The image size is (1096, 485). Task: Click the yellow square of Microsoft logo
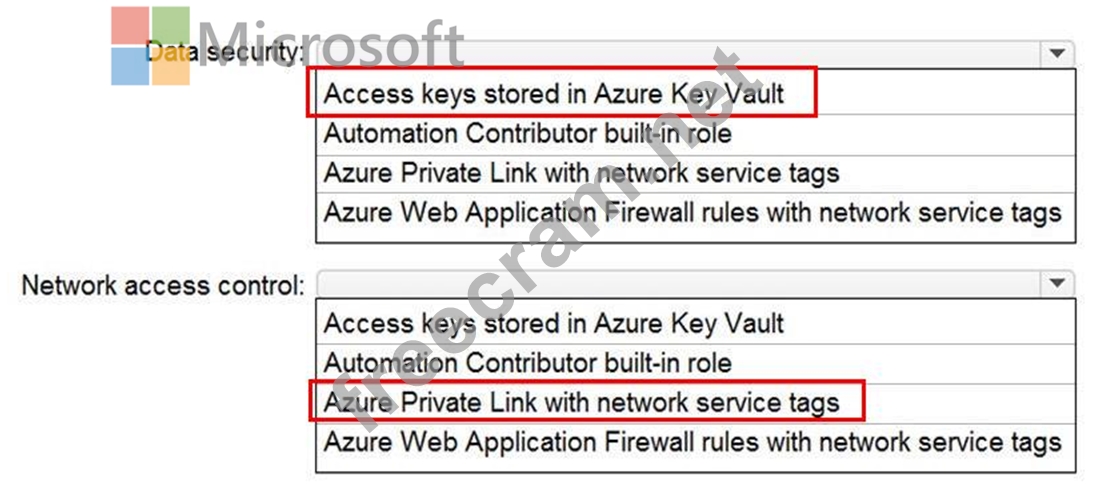[x=170, y=66]
